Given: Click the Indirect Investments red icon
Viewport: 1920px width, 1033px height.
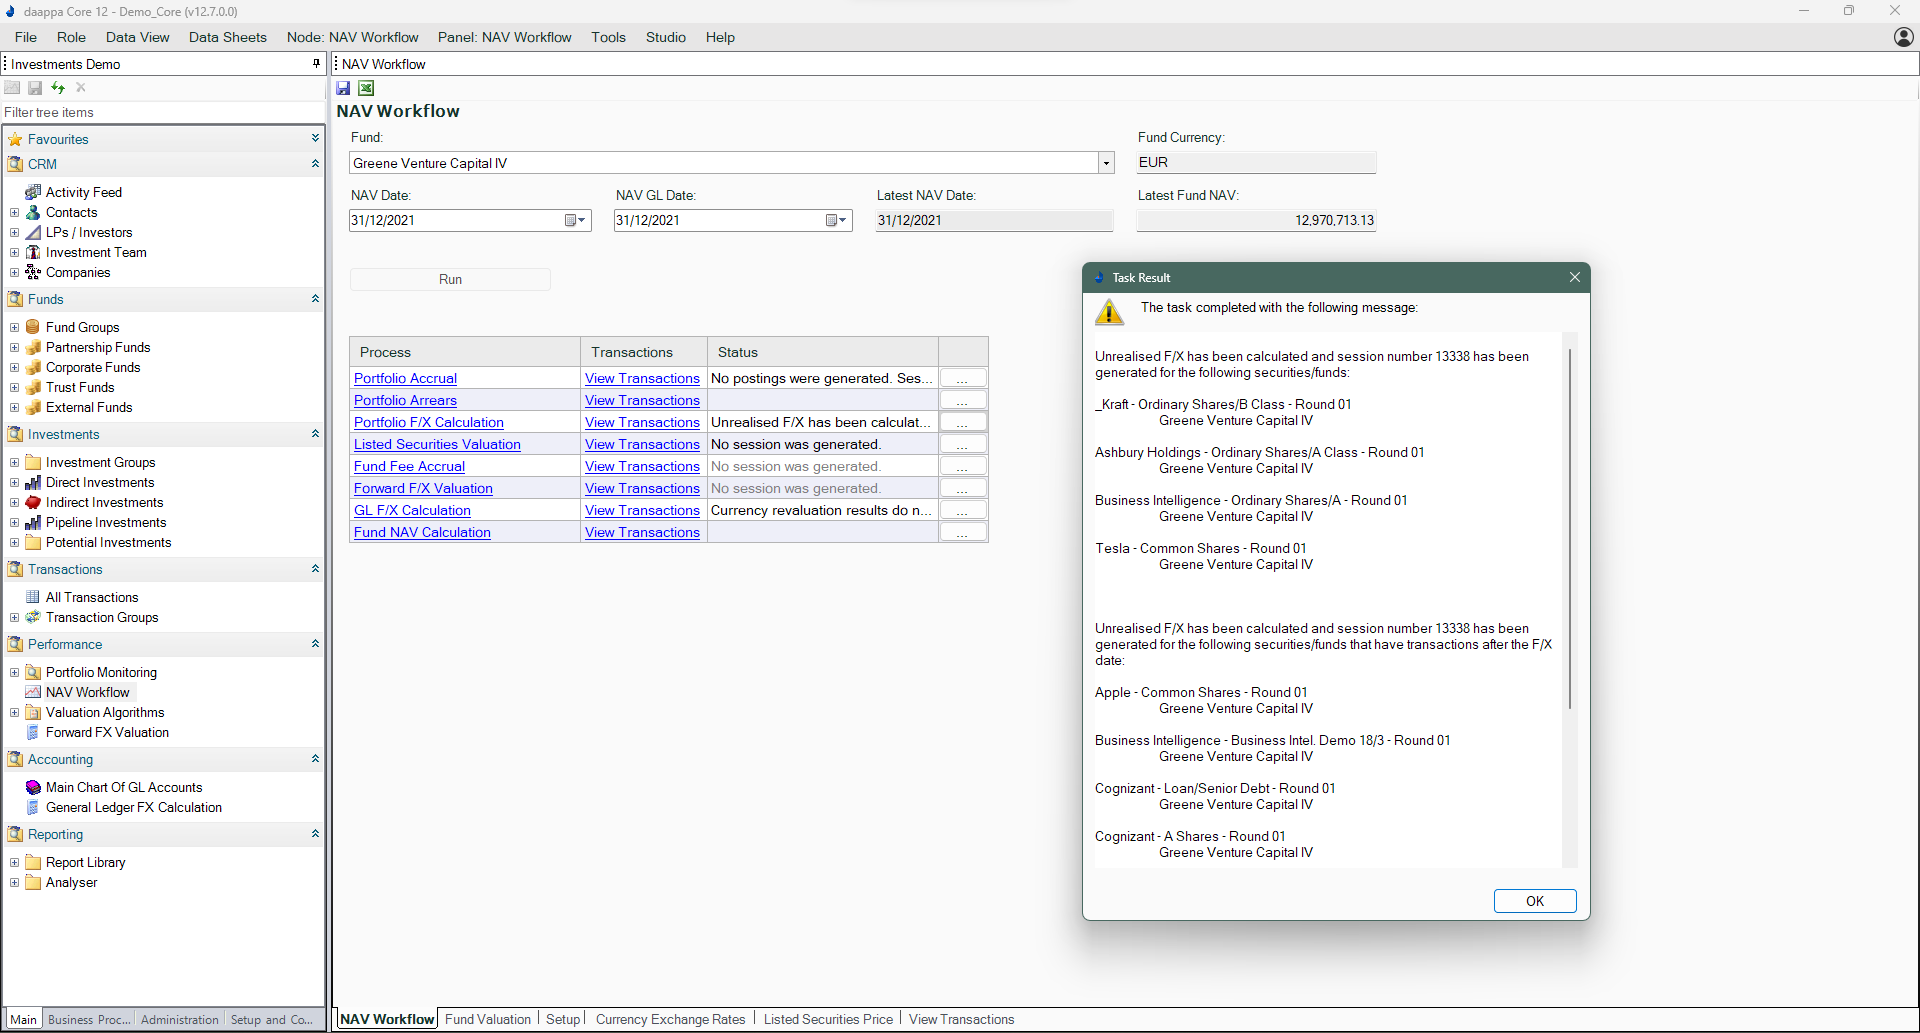Looking at the screenshot, I should point(33,502).
